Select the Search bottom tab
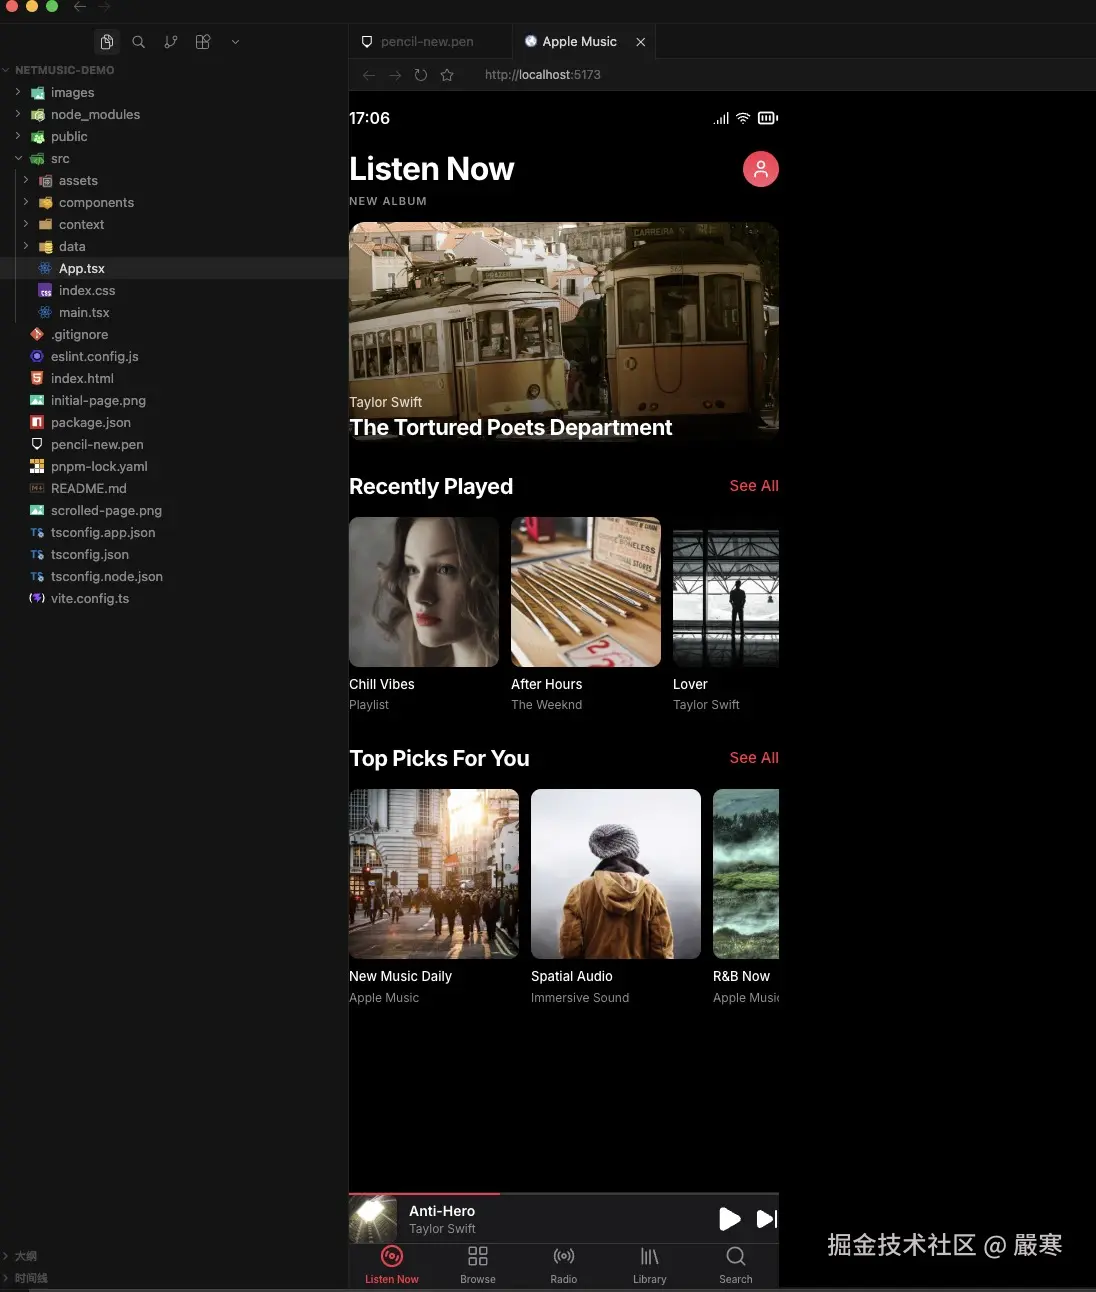The image size is (1096, 1292). click(736, 1266)
